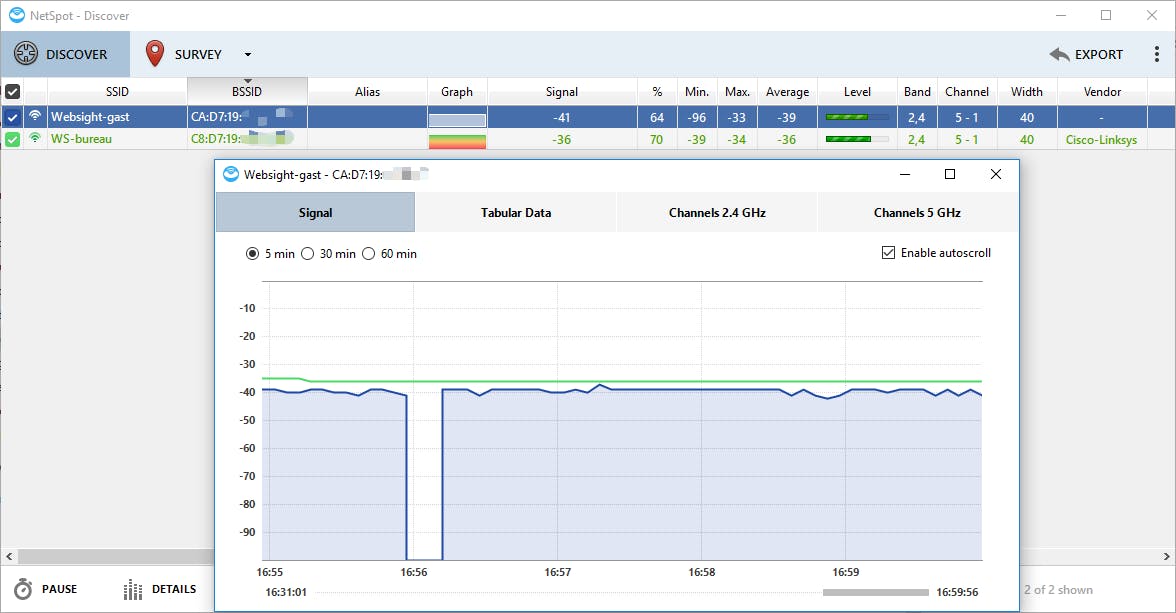This screenshot has height=613, width=1176.
Task: Select the 60 min time range
Action: pos(369,254)
